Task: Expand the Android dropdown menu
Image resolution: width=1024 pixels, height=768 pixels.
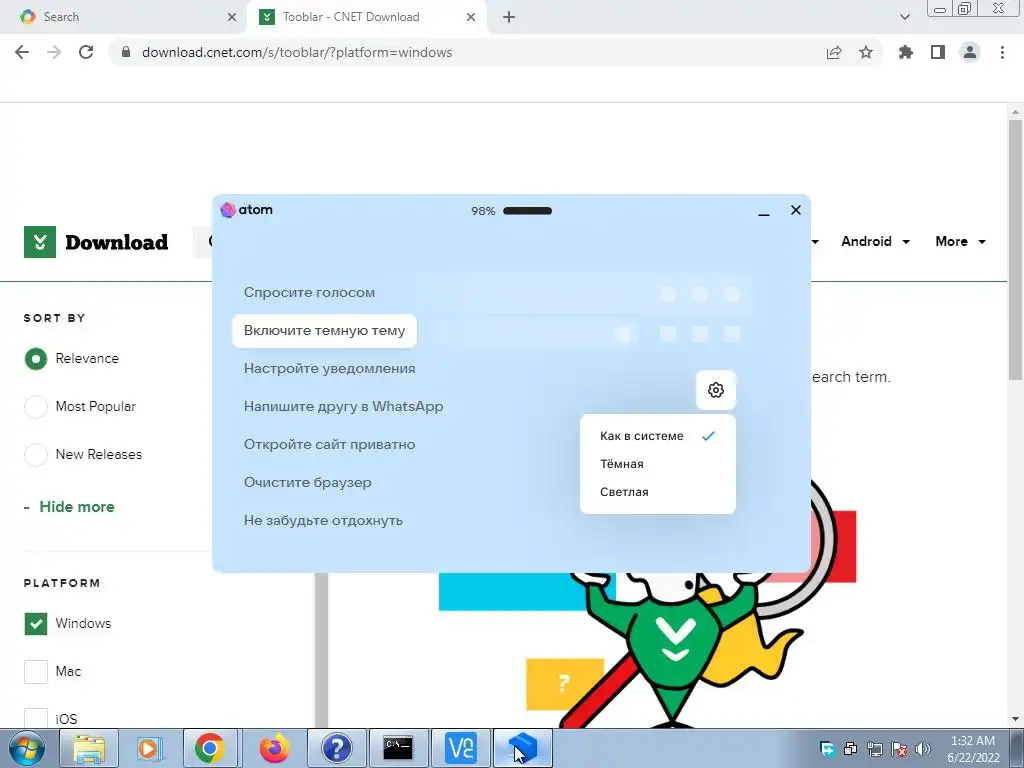Action: [x=875, y=242]
